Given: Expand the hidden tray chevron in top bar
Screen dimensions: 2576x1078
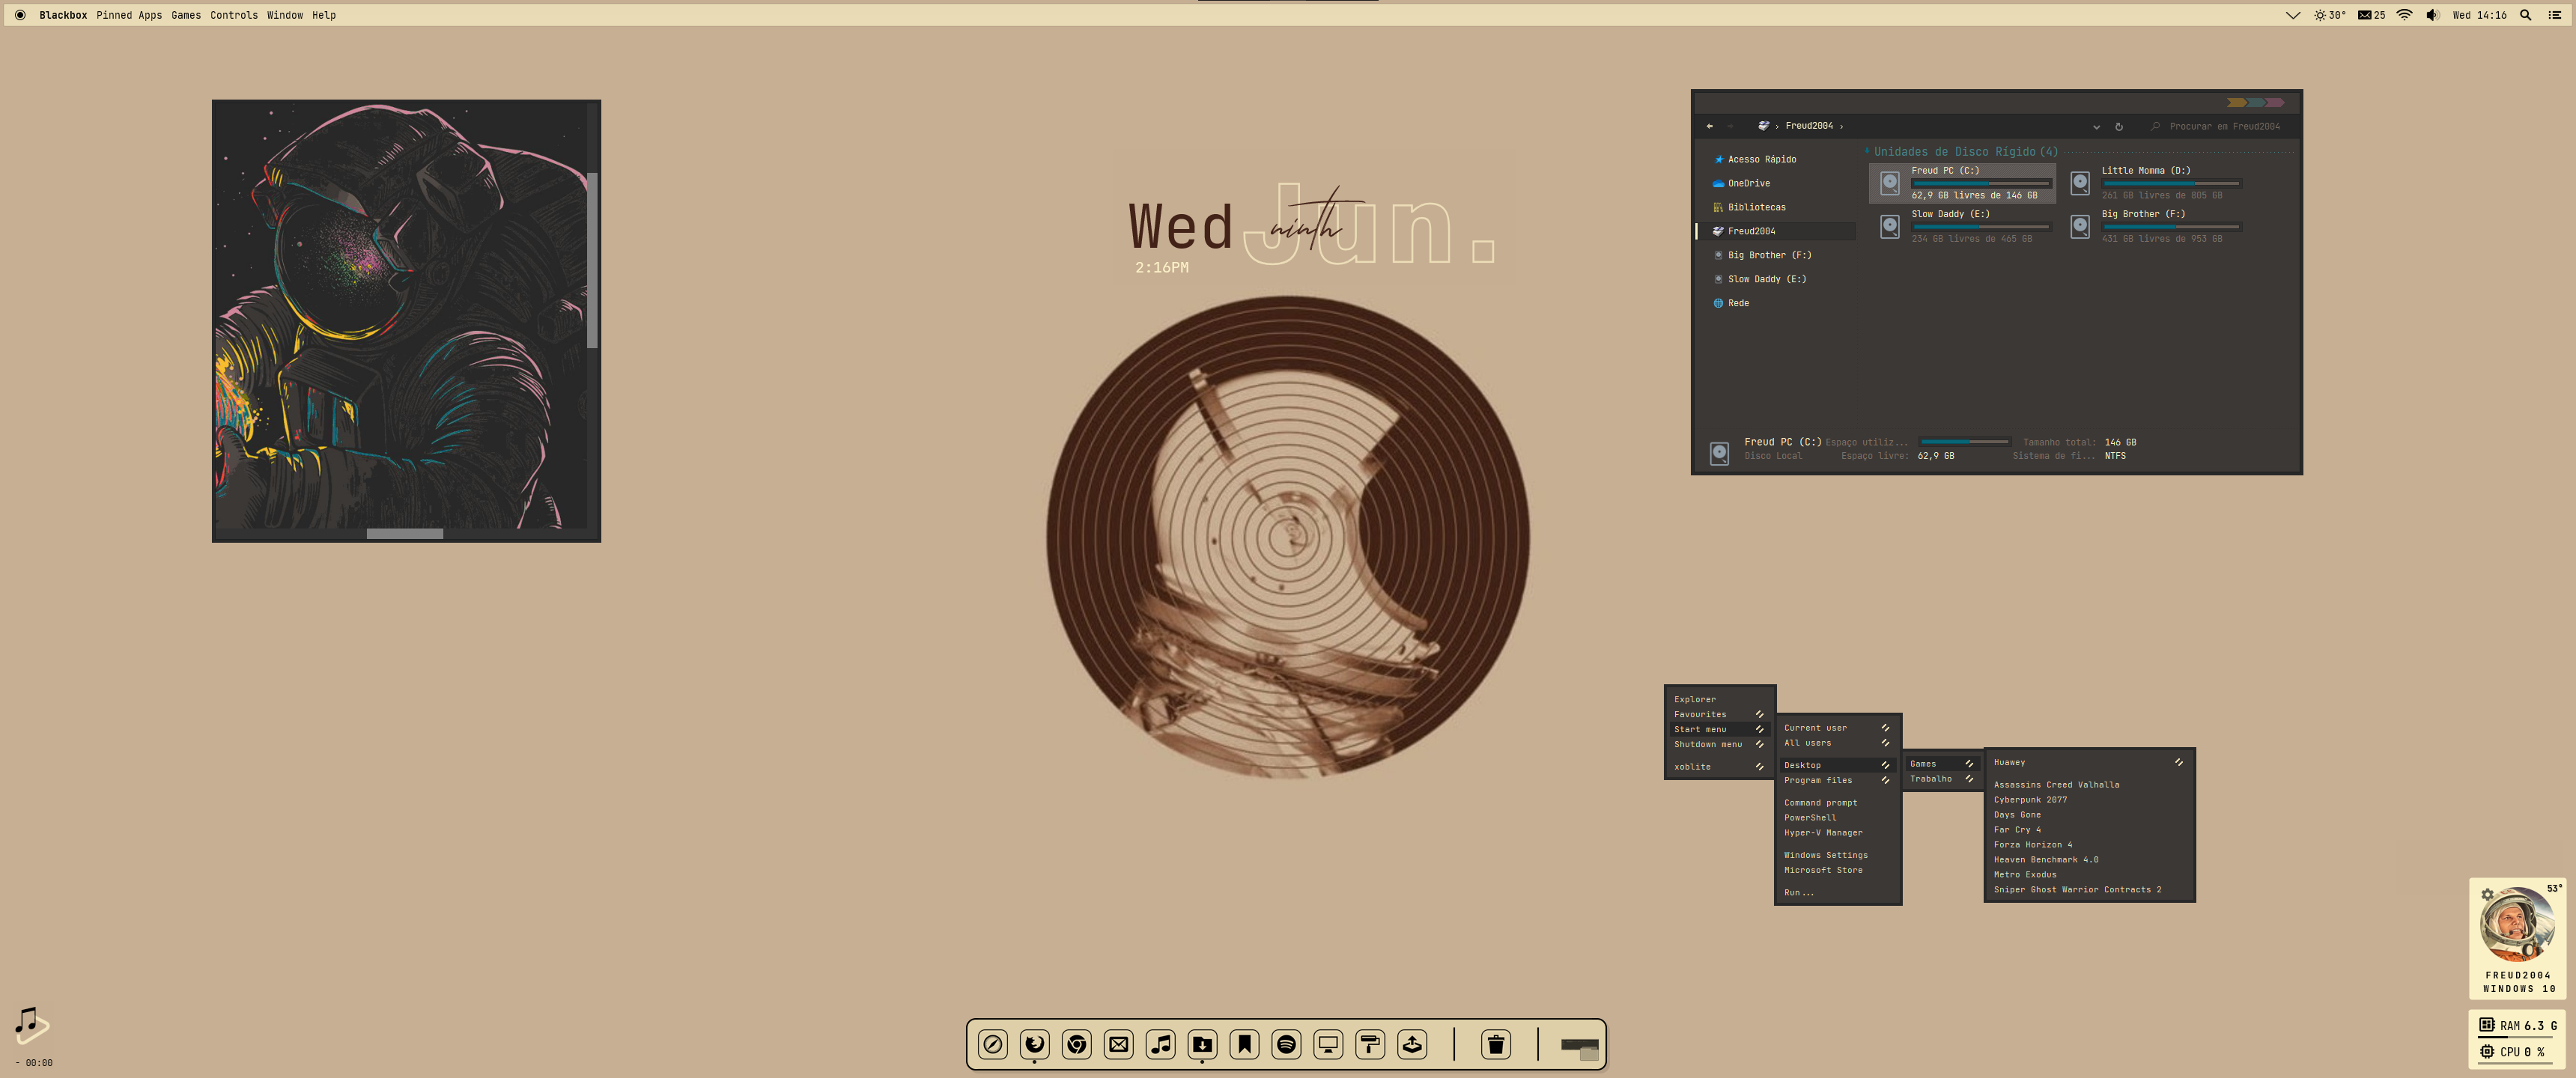Looking at the screenshot, I should (x=2292, y=15).
